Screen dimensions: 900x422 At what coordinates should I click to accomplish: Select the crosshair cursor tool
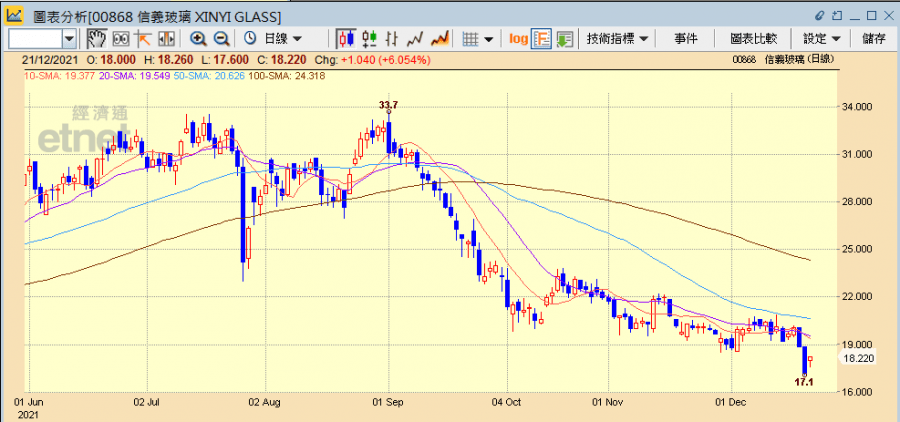[x=143, y=38]
